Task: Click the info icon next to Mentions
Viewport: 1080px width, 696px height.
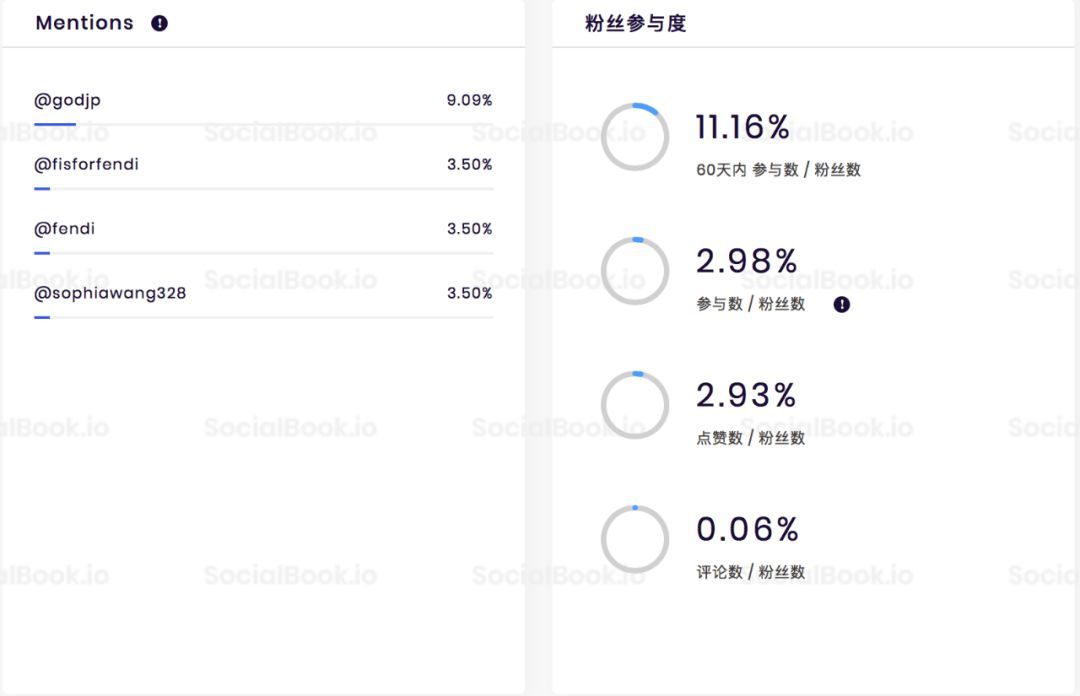Action: (x=159, y=23)
